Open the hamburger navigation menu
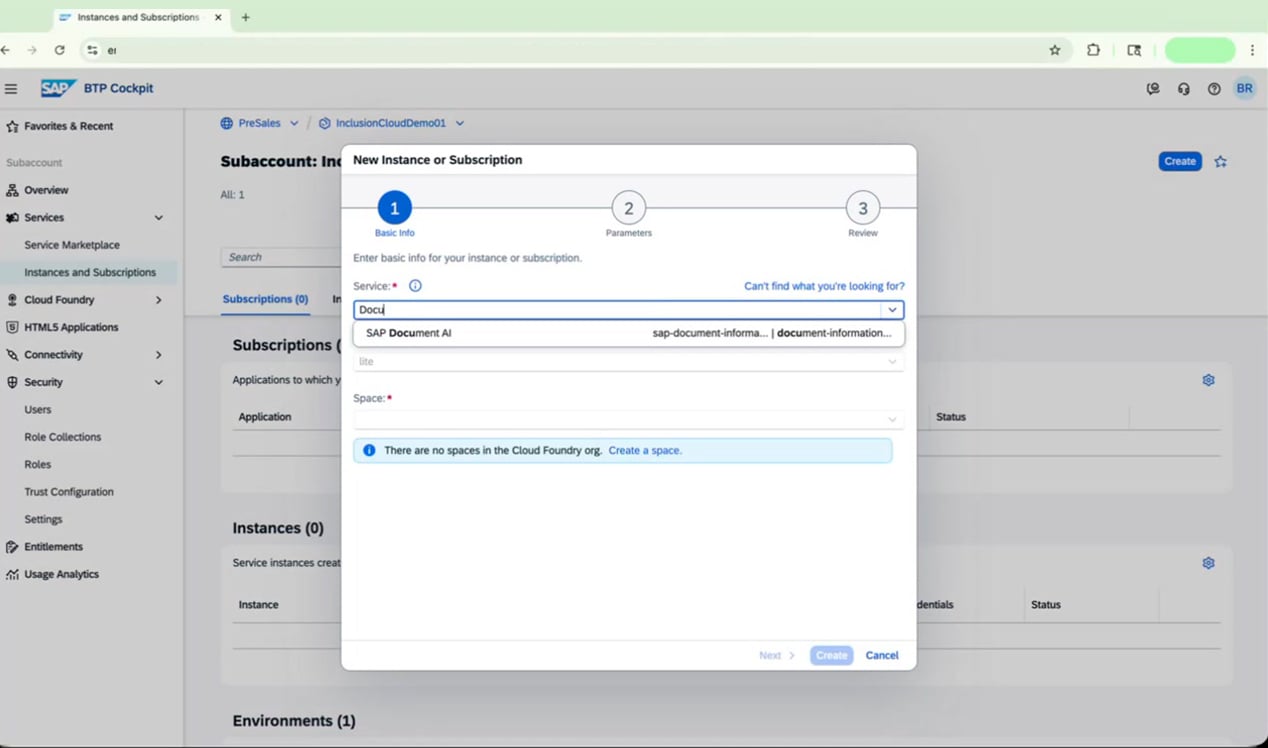This screenshot has height=748, width=1268. pos(11,89)
